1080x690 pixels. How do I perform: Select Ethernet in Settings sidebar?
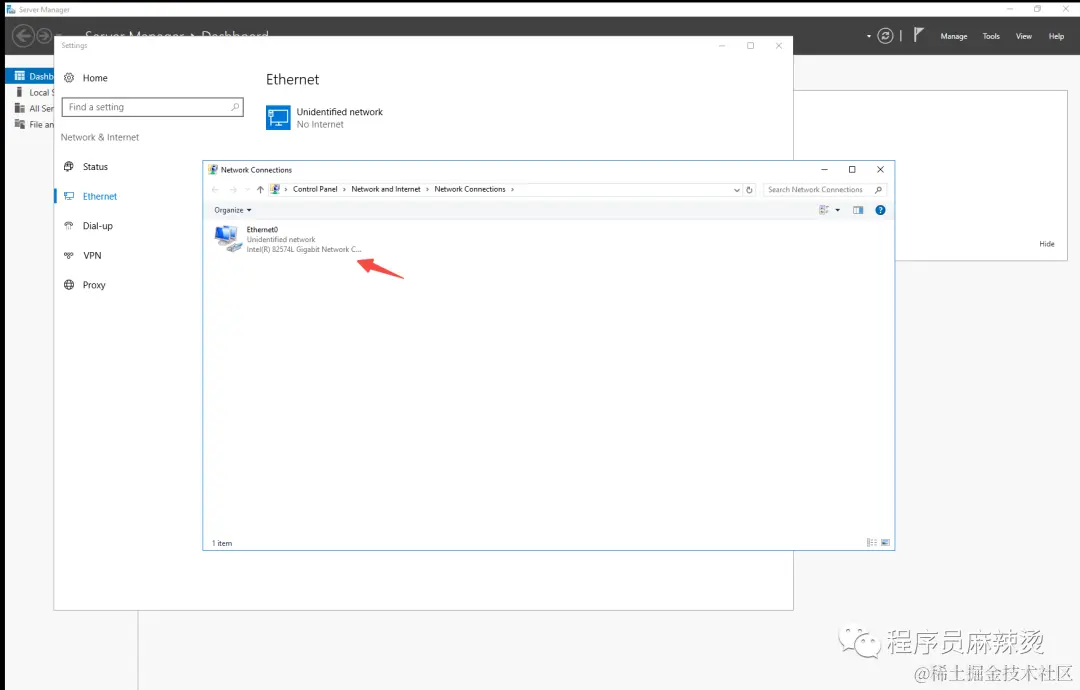tap(100, 196)
